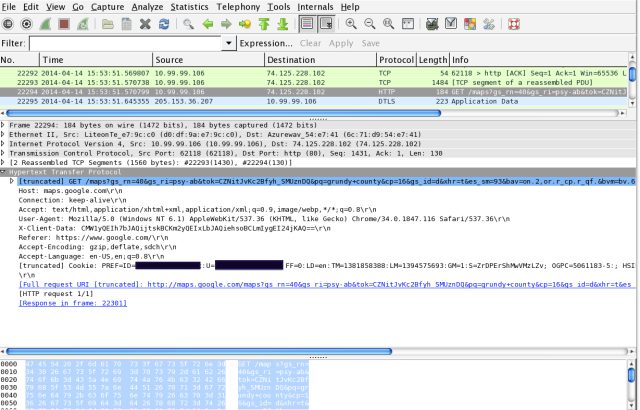Open the File menu
This screenshot has height=410, width=640.
coord(9,7)
